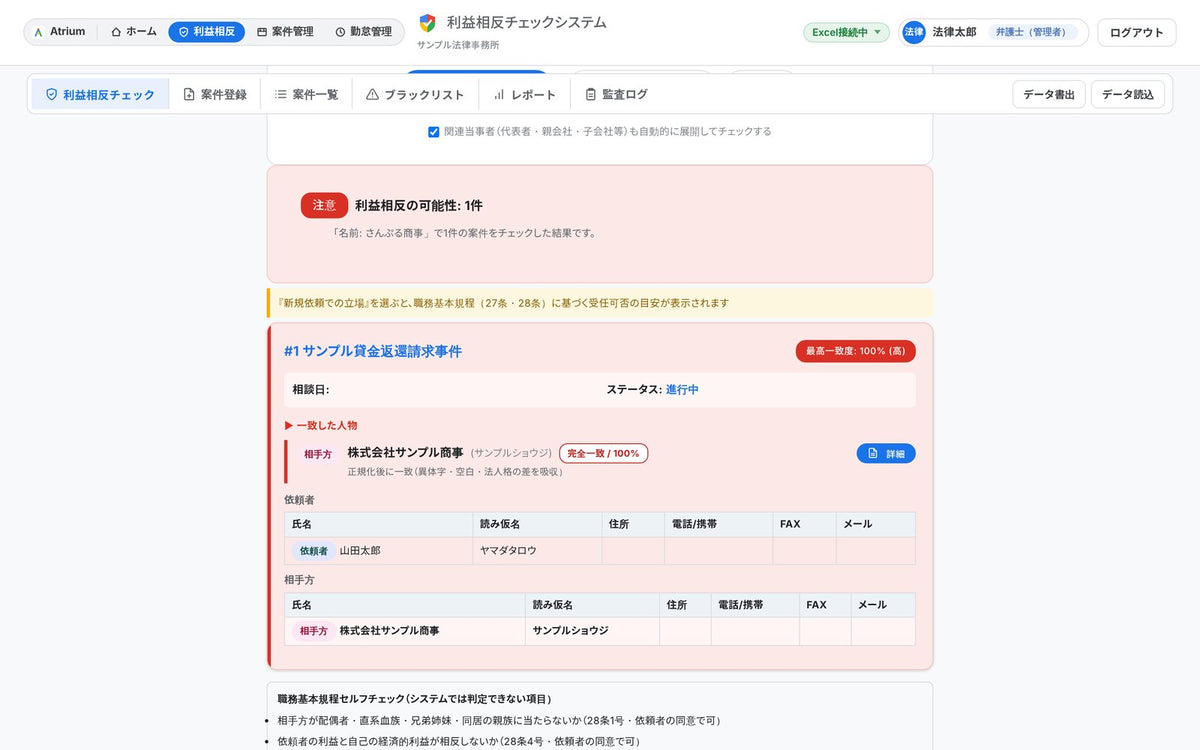Image resolution: width=1200 pixels, height=750 pixels.
Task: Switch to the レポート tab
Action: pyautogui.click(x=524, y=94)
